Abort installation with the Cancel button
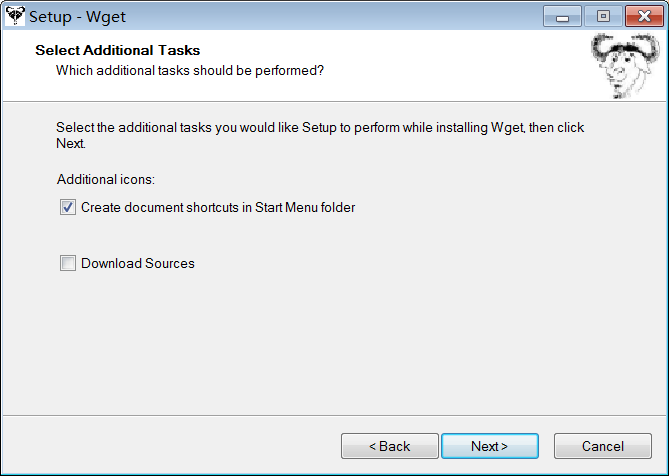Viewport: 669px width, 476px height. (603, 446)
